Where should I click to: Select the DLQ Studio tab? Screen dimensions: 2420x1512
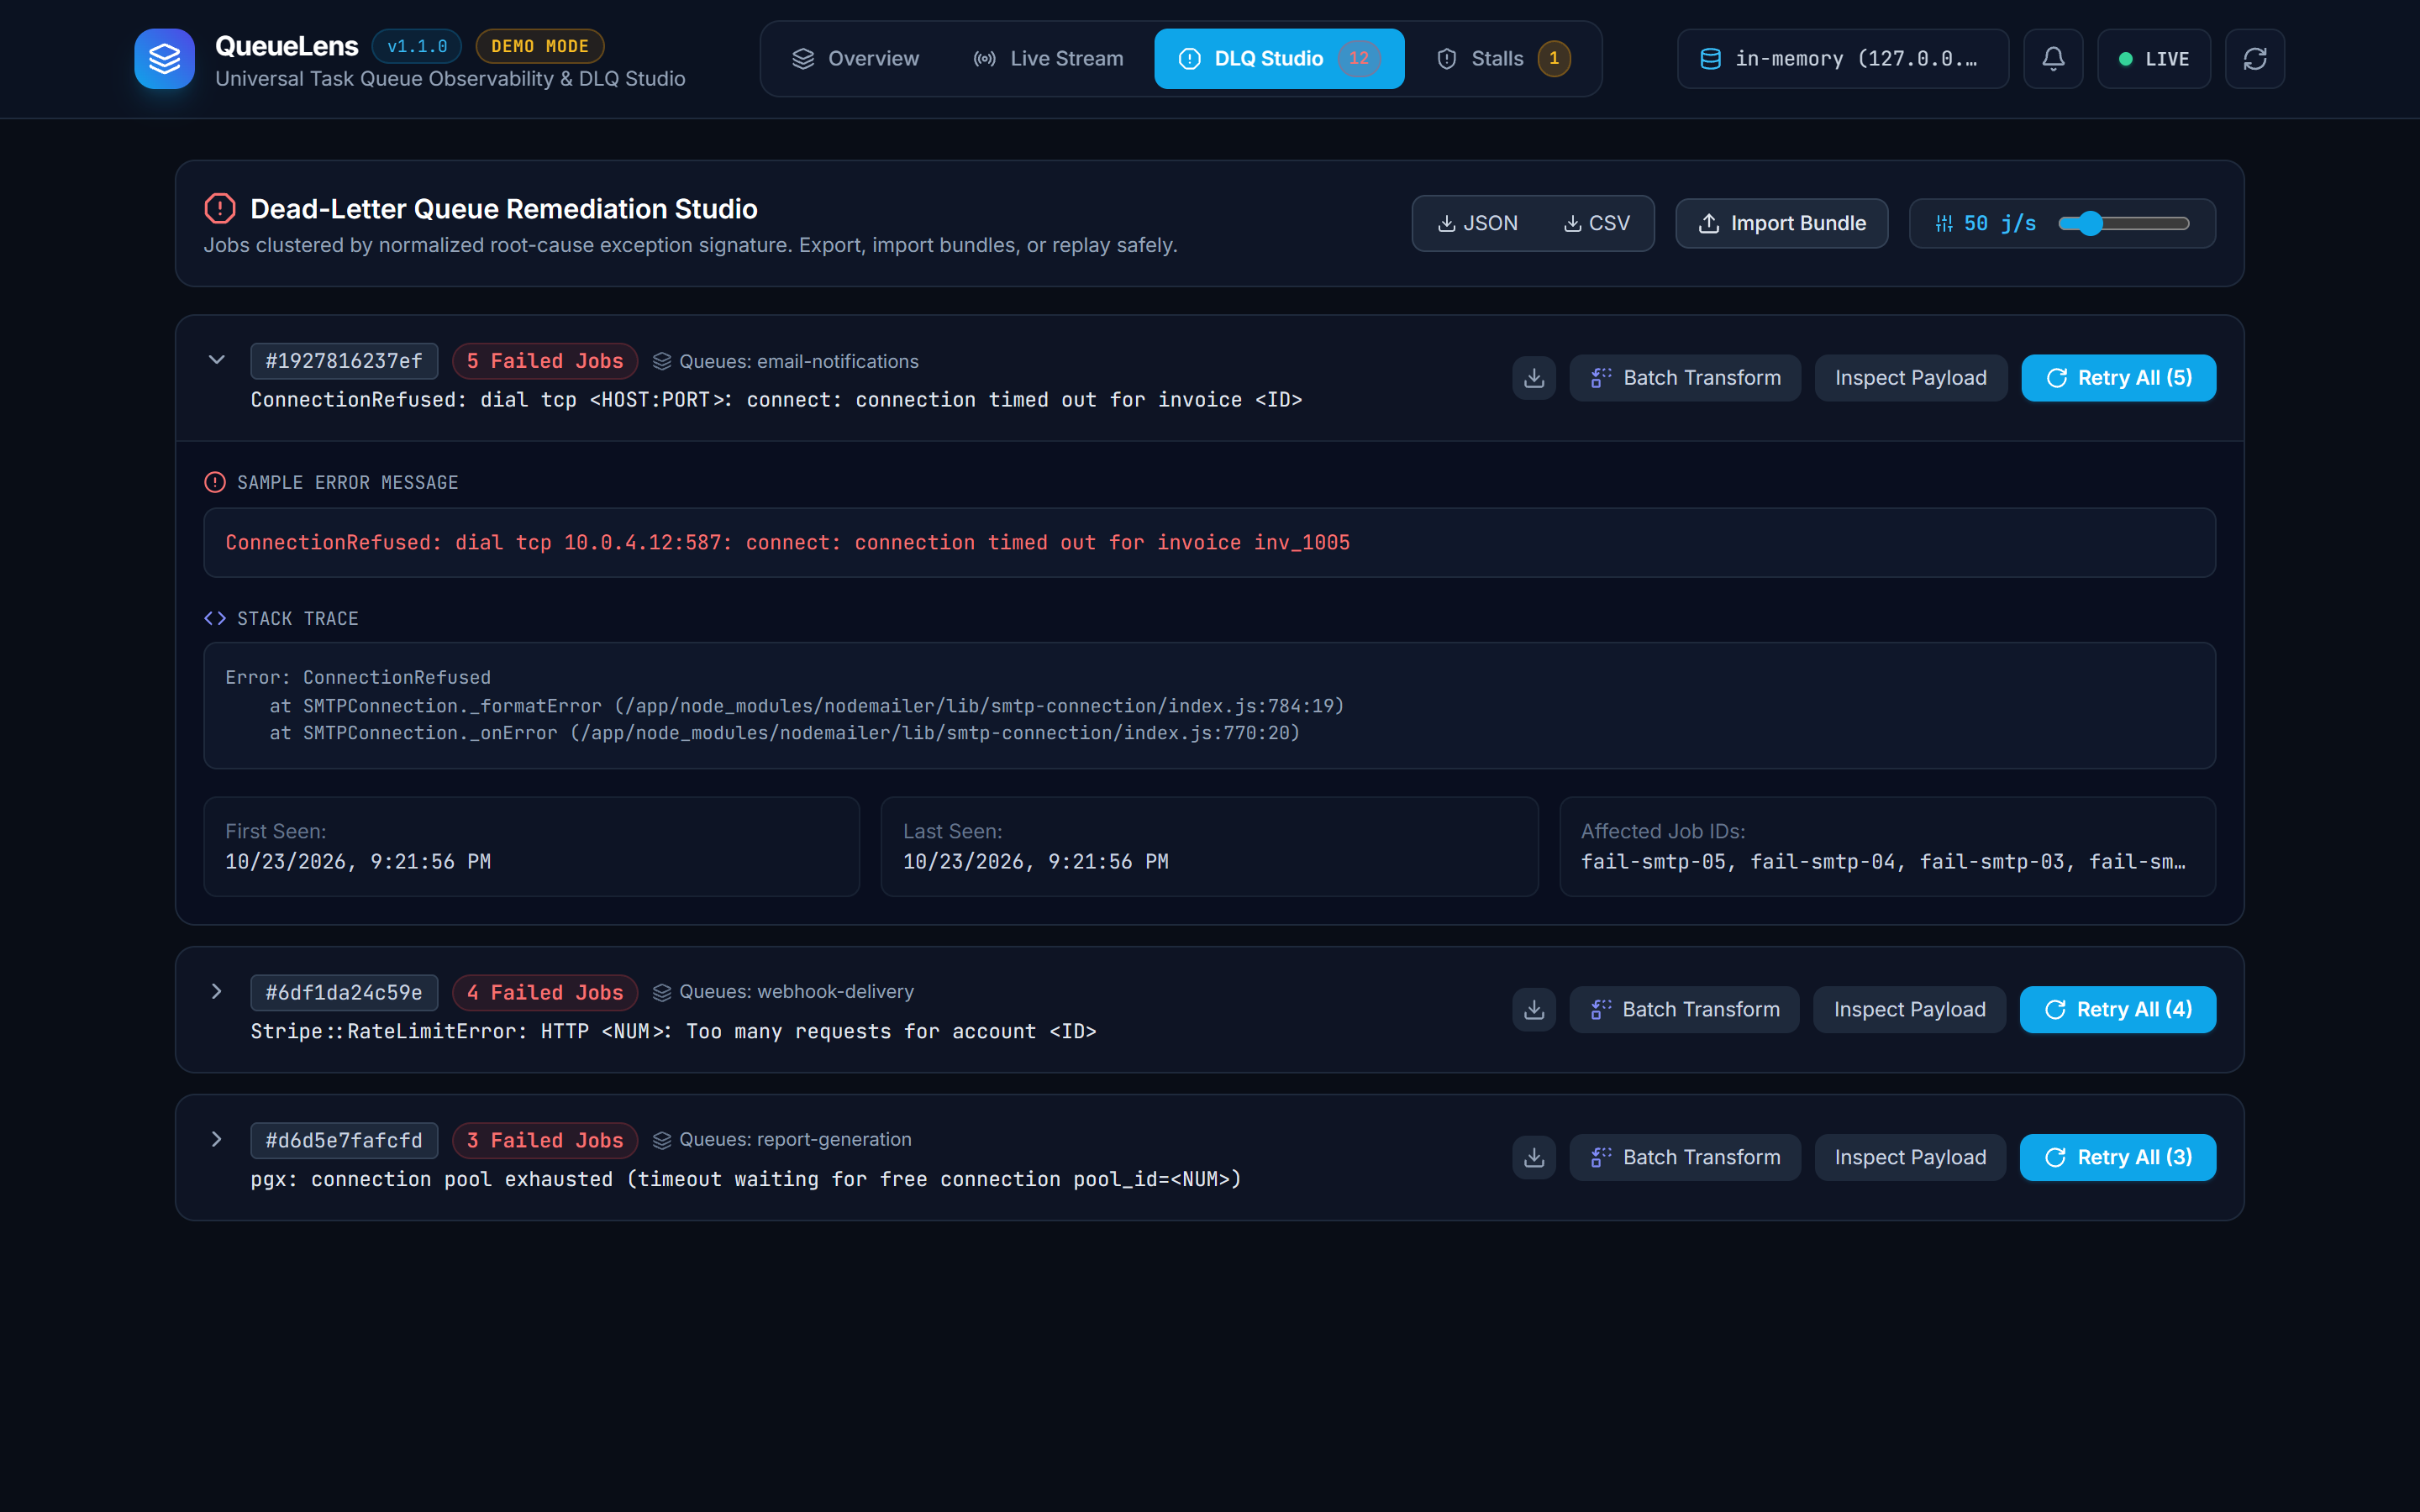1279,59
